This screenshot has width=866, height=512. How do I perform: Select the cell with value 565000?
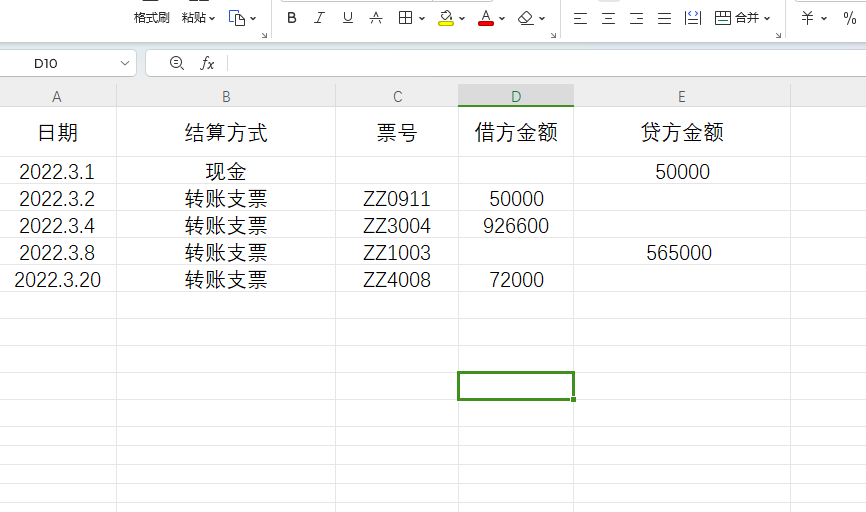coord(682,252)
